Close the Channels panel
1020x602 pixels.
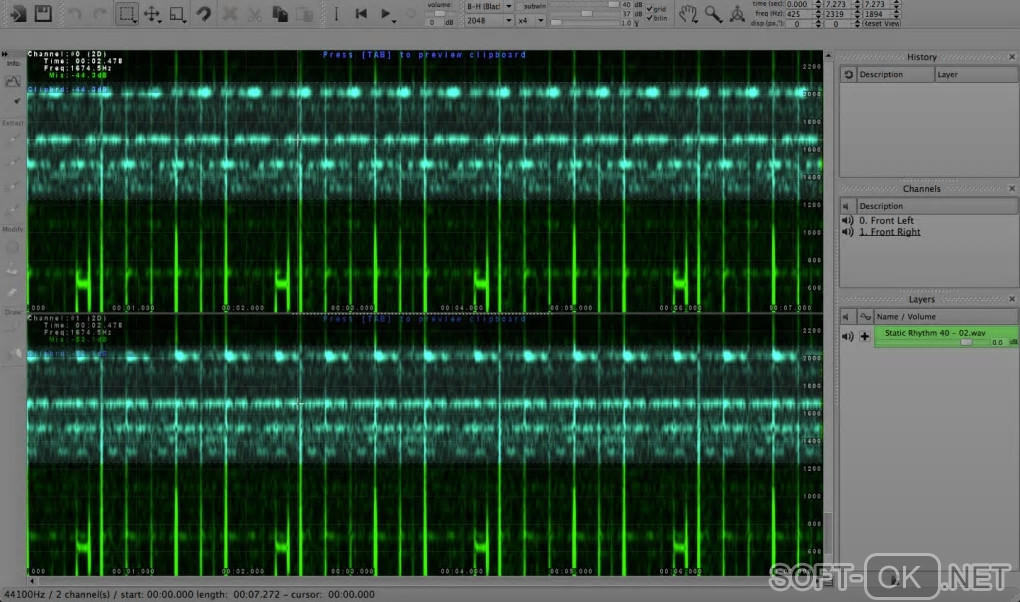click(x=1012, y=189)
